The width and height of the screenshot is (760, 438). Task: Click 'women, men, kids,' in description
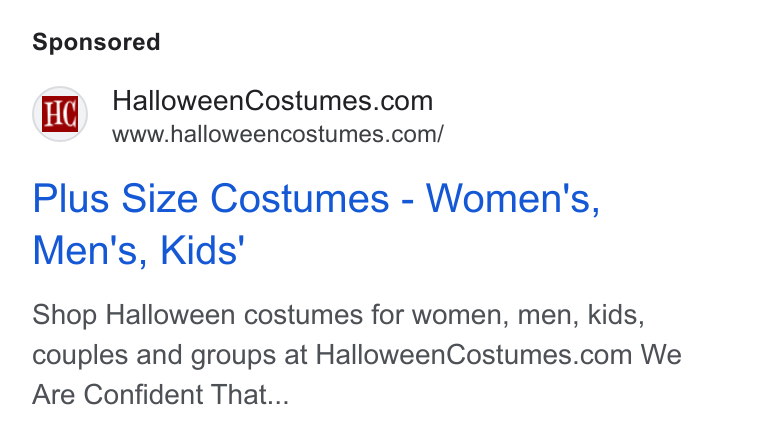point(528,315)
